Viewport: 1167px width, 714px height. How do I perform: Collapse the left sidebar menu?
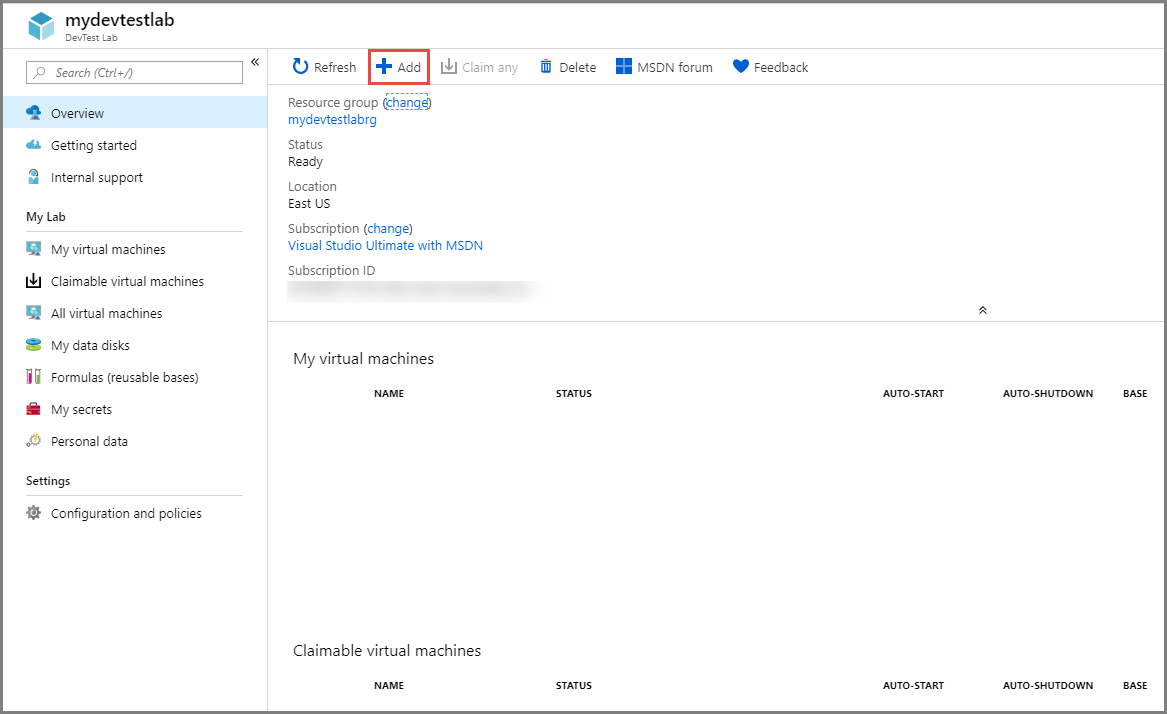tap(255, 62)
